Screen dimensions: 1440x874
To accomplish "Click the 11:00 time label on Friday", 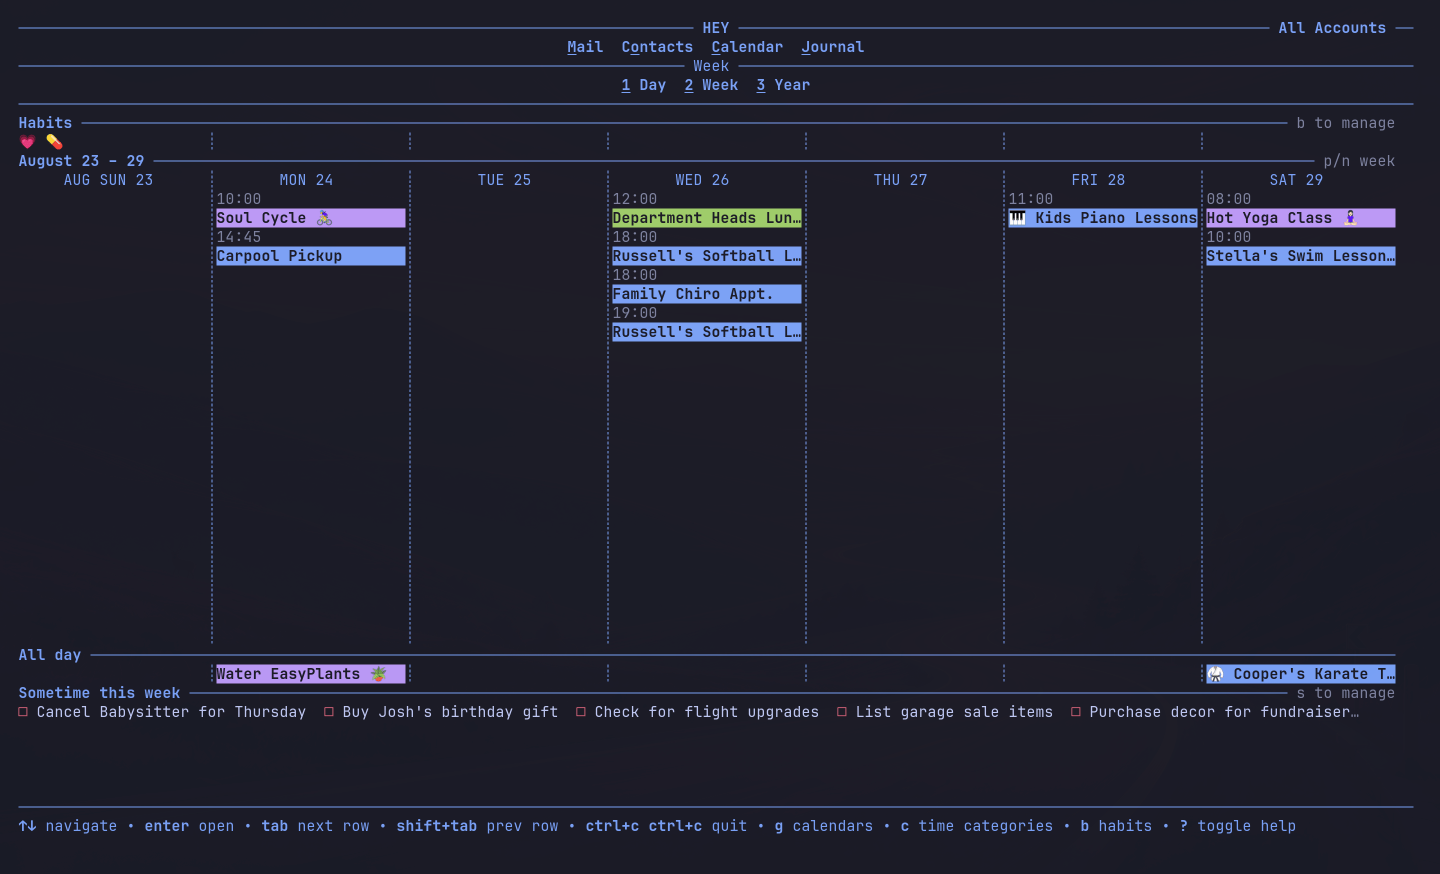I will (1030, 199).
